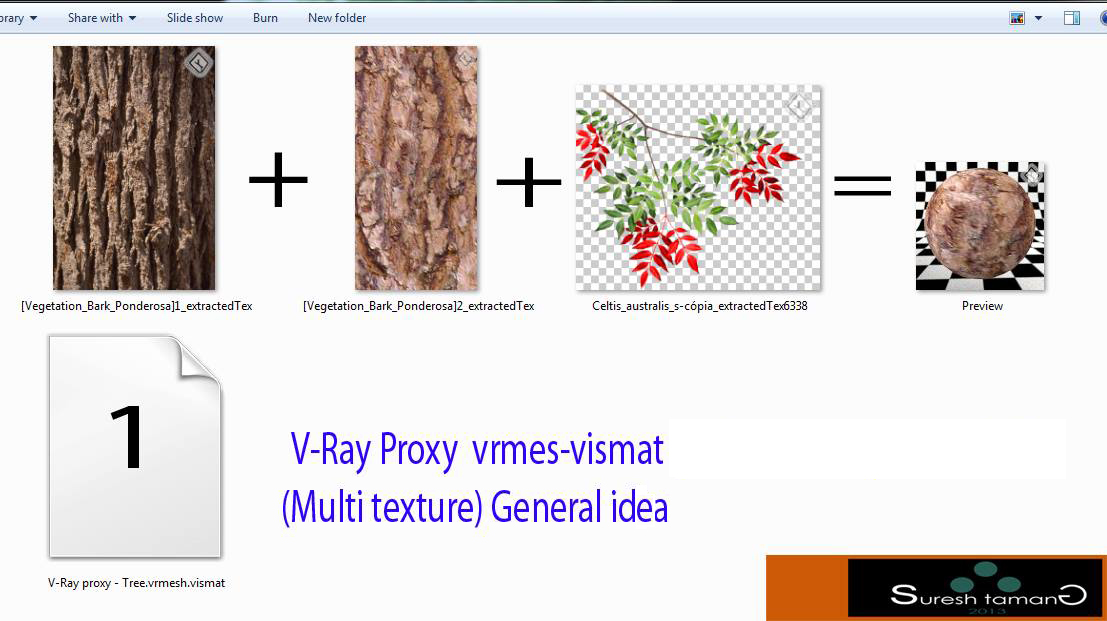Click the rotation badge on the Preview sphere thumbnail
This screenshot has height=621, width=1107.
pos(1031,174)
